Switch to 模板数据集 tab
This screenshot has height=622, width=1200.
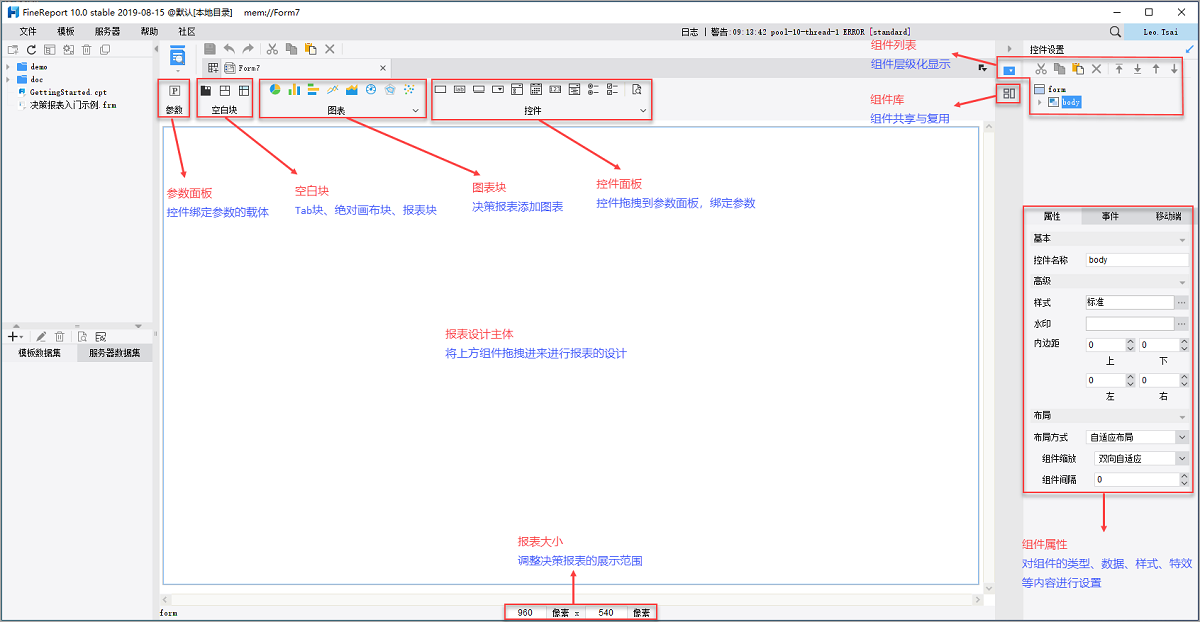tap(38, 353)
